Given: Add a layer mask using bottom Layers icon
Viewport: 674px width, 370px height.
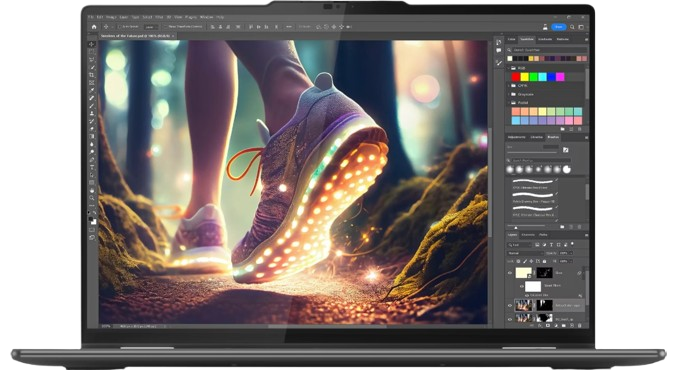Looking at the screenshot, I should point(548,326).
